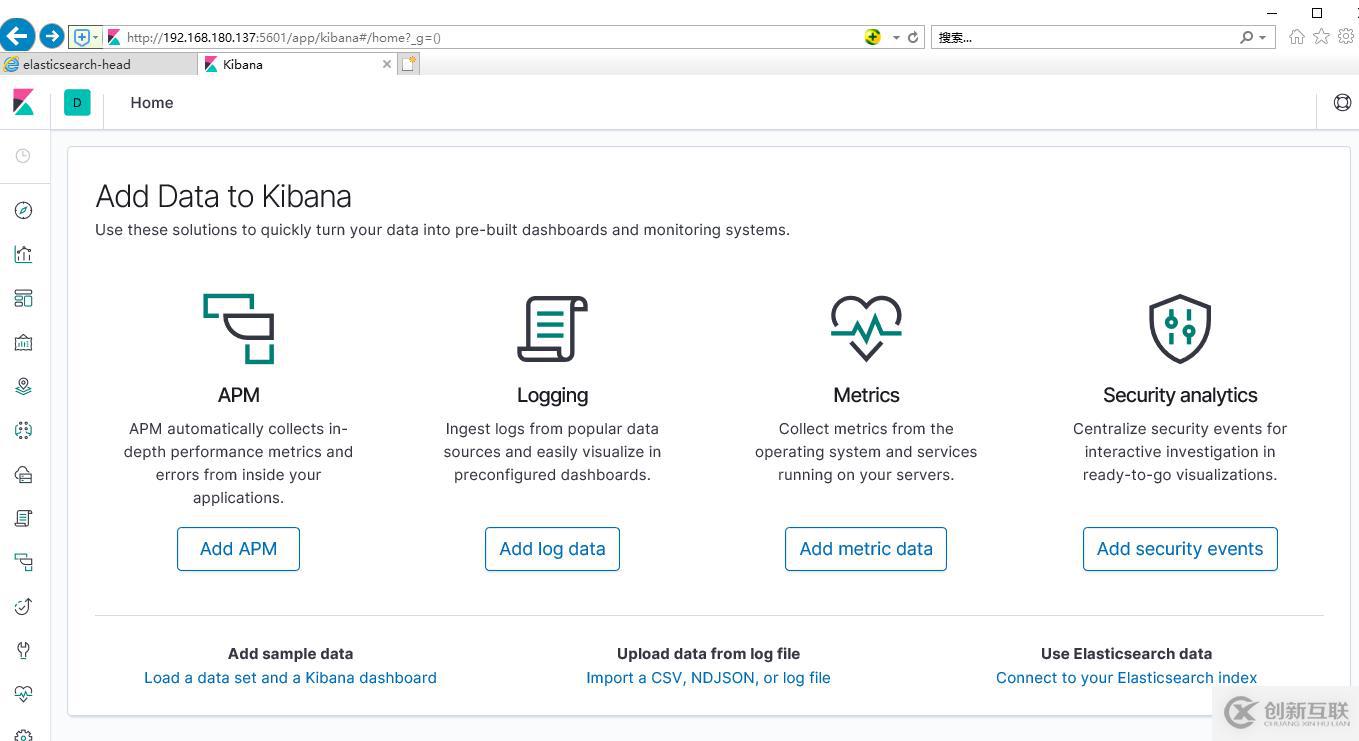Click the Add Data to Kibana heading

223,196
